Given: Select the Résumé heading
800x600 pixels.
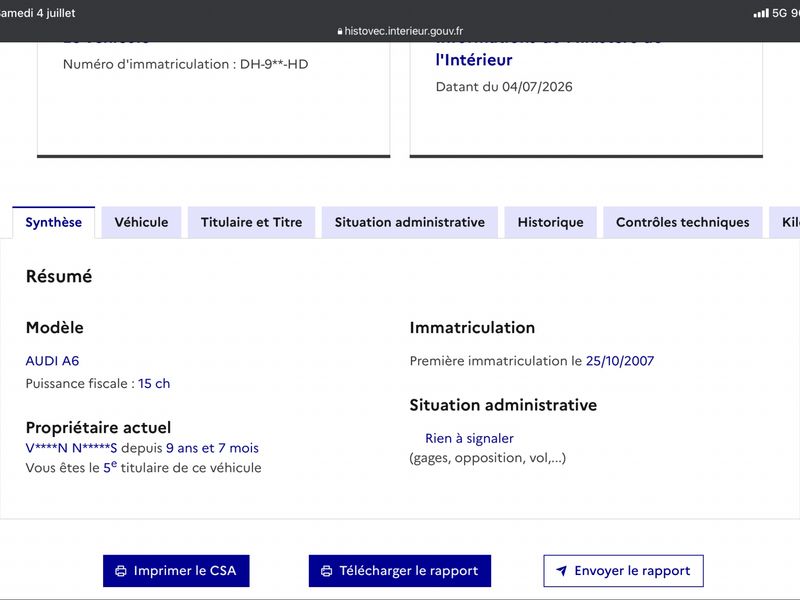Looking at the screenshot, I should (59, 276).
